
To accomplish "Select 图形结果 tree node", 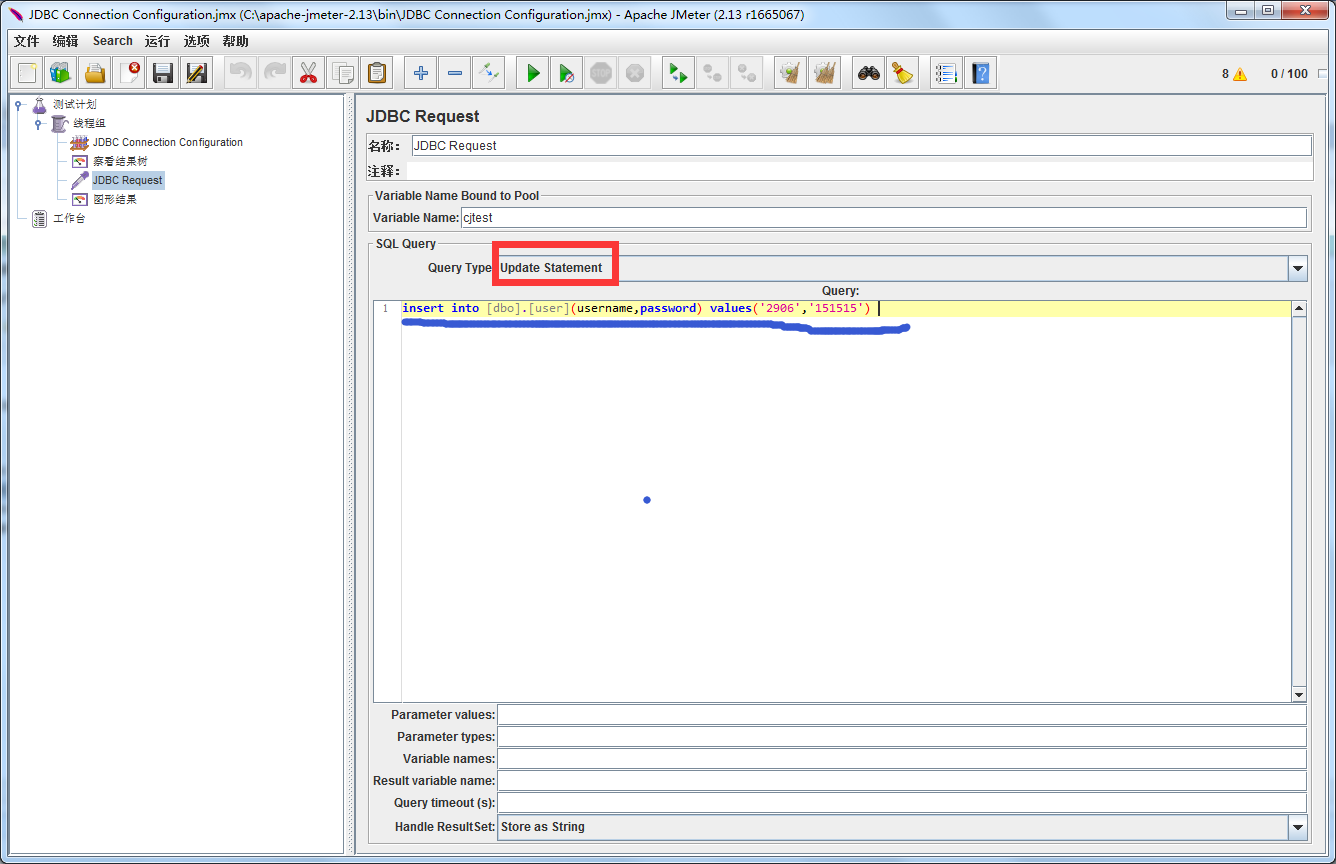I will tap(114, 199).
